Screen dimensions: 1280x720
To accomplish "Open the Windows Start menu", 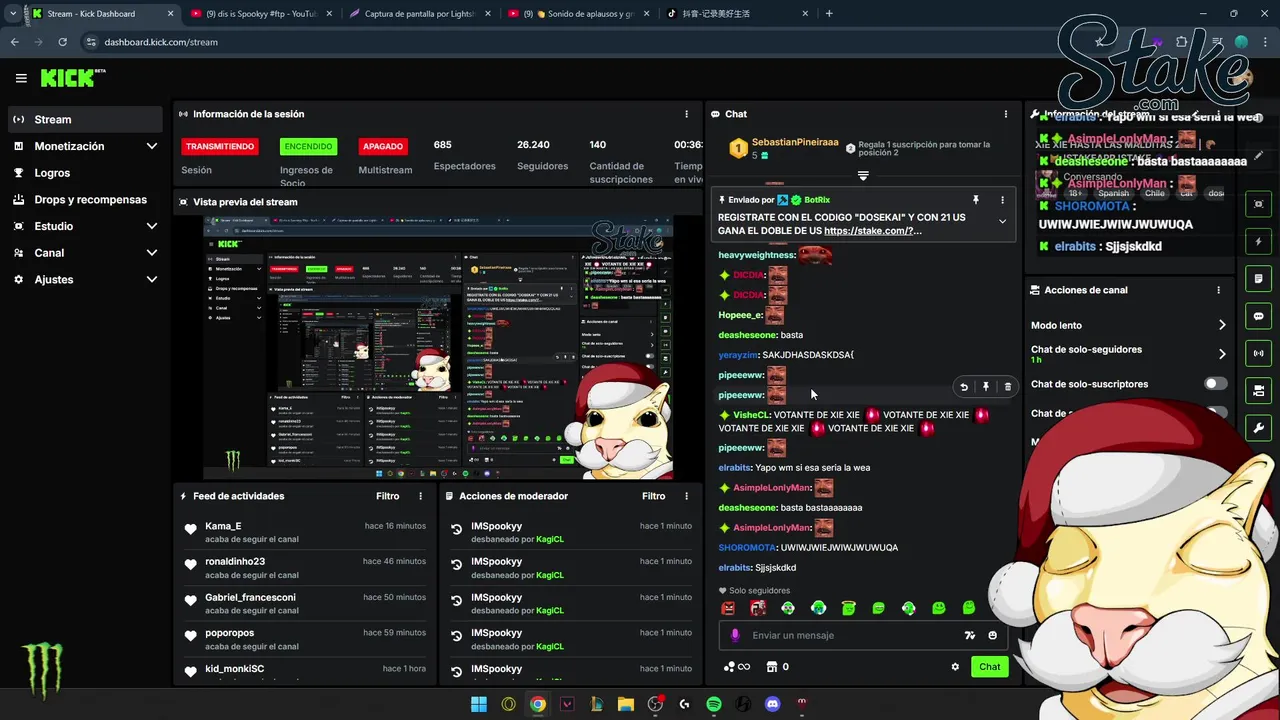I will click(479, 704).
